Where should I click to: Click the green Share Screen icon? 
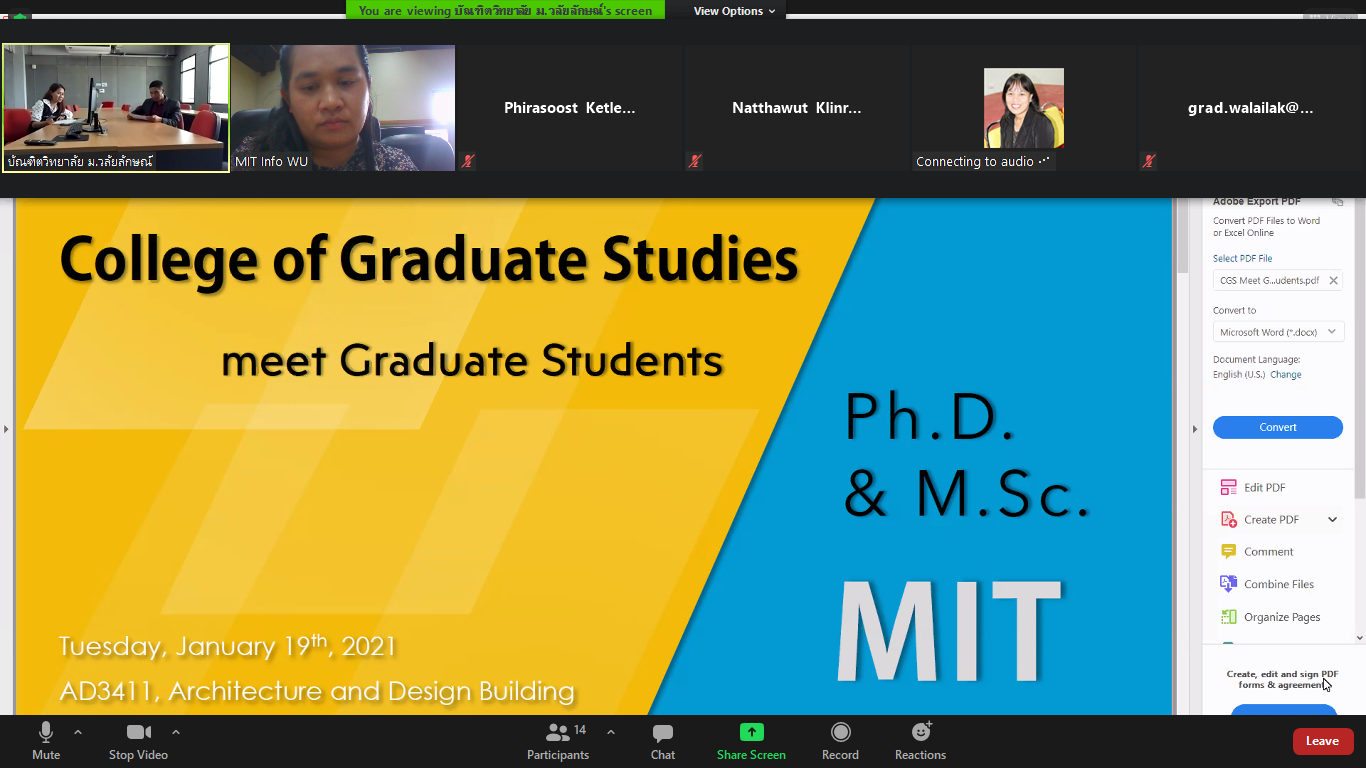coord(751,733)
